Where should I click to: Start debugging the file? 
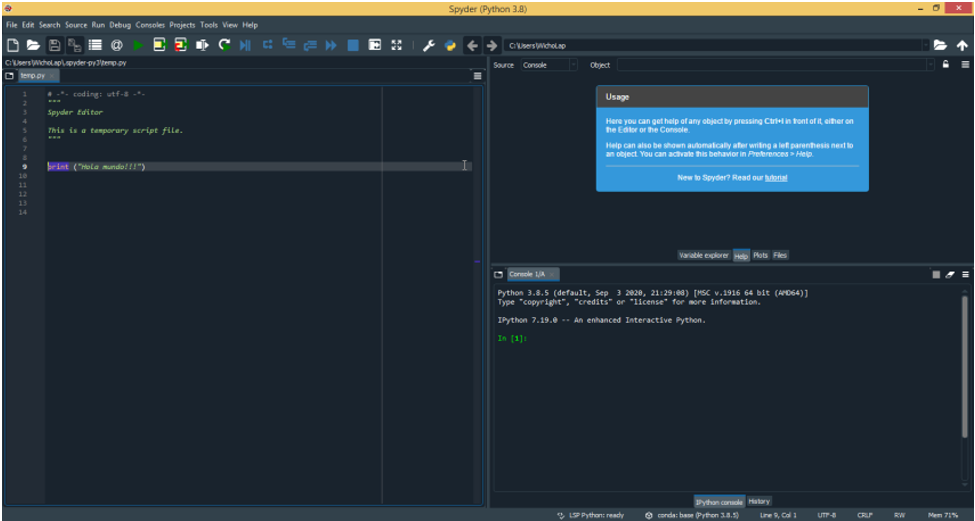pos(246,45)
